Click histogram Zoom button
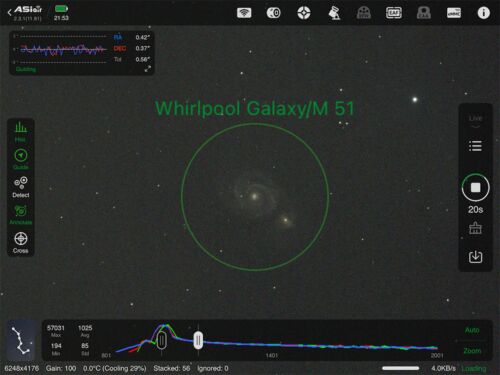Viewport: 500px width, 375px height. 472,351
